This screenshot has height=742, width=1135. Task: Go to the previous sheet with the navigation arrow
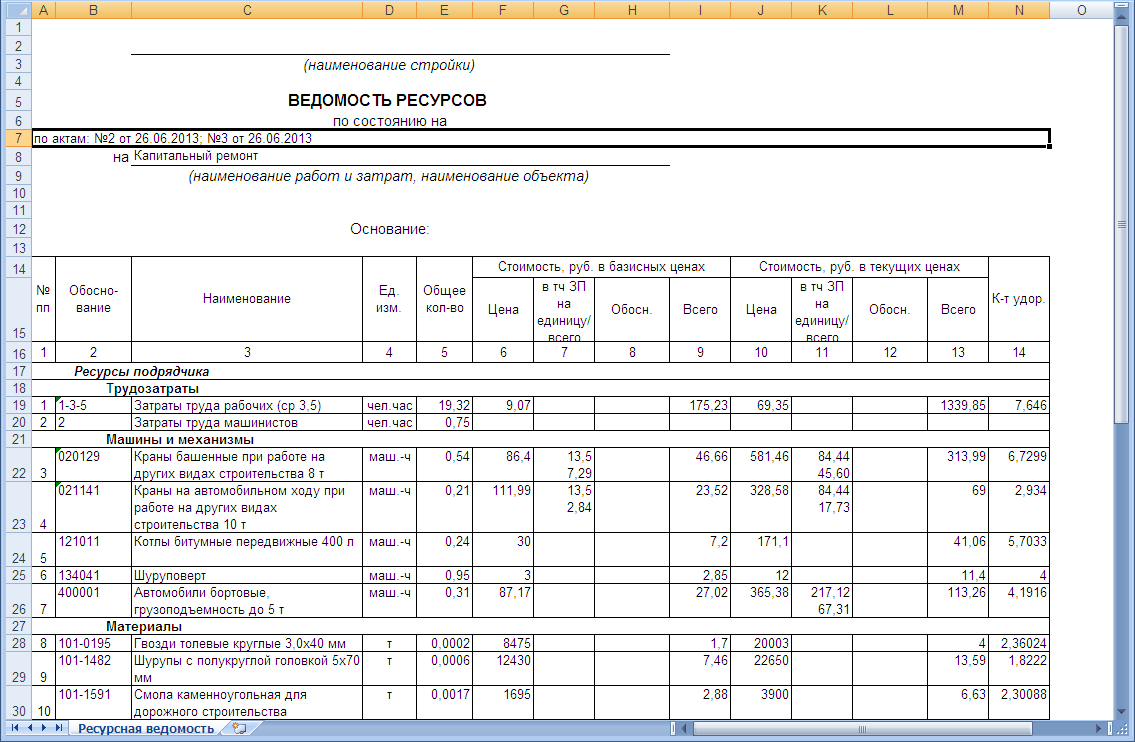(x=30, y=728)
